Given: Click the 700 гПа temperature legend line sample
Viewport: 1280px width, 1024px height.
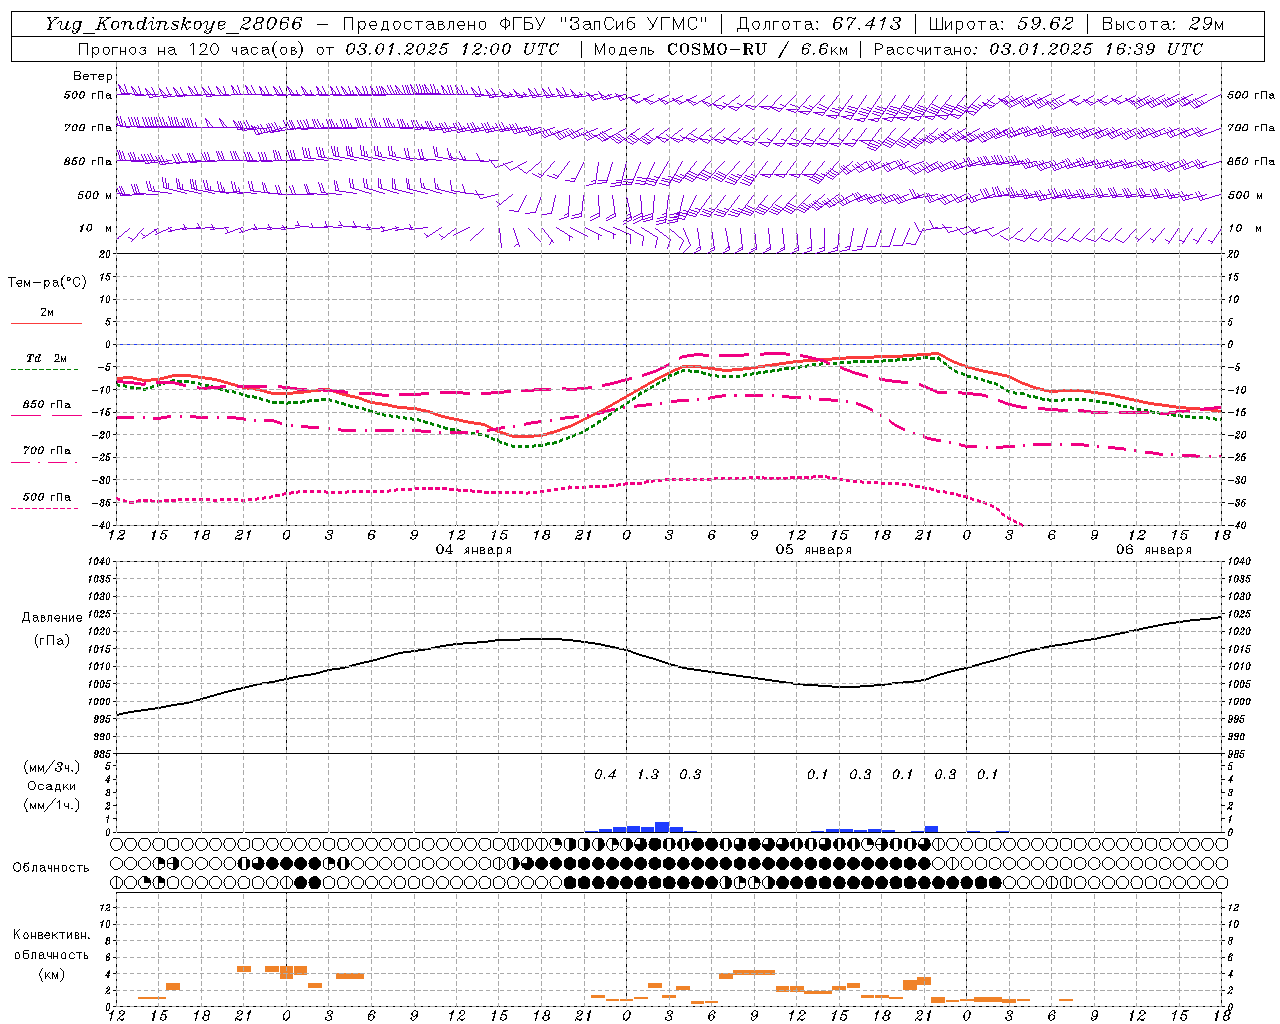Looking at the screenshot, I should click(x=46, y=462).
